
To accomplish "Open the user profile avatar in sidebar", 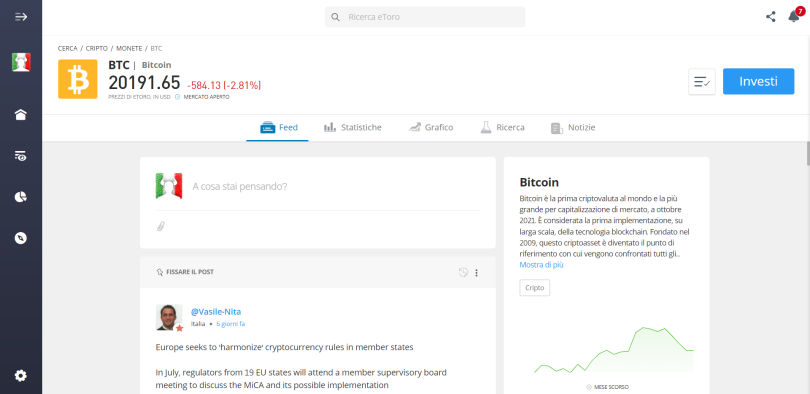I will [x=21, y=62].
